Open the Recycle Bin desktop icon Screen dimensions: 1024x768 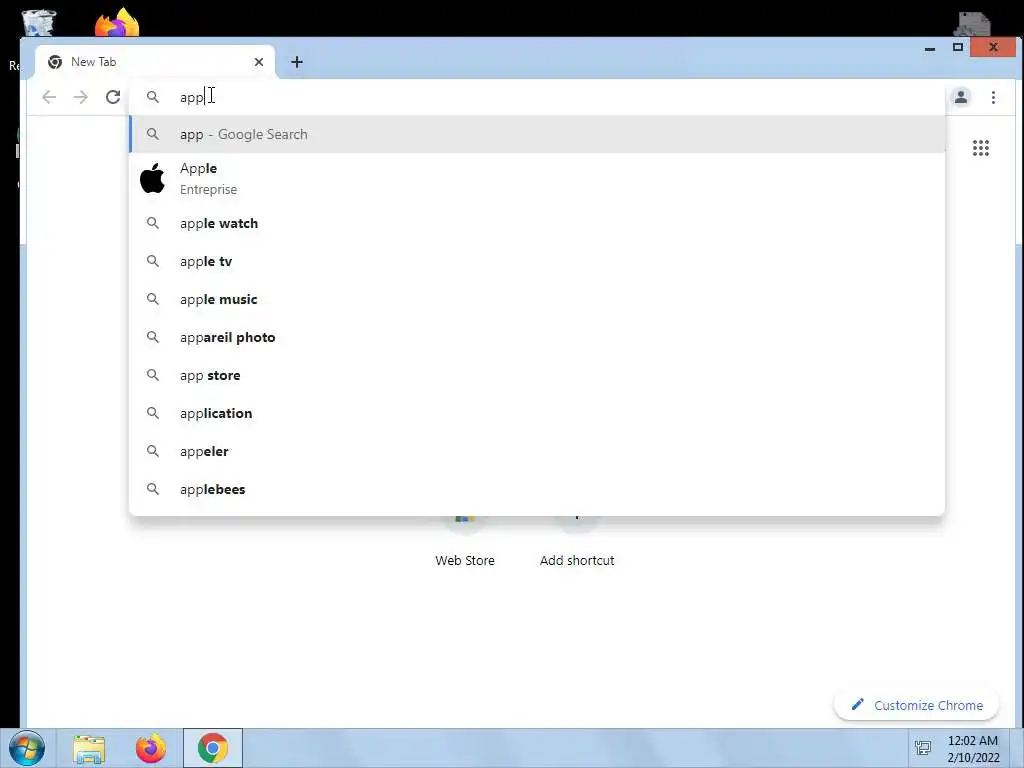coord(38,22)
